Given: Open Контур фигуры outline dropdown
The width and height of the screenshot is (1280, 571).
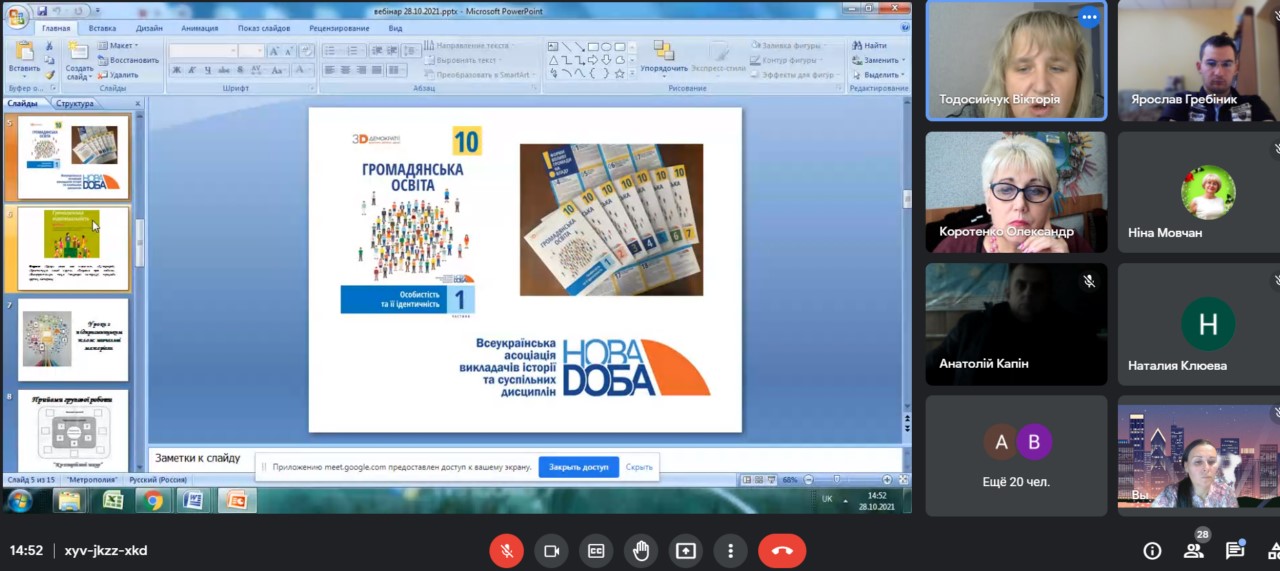Looking at the screenshot, I should pos(788,60).
